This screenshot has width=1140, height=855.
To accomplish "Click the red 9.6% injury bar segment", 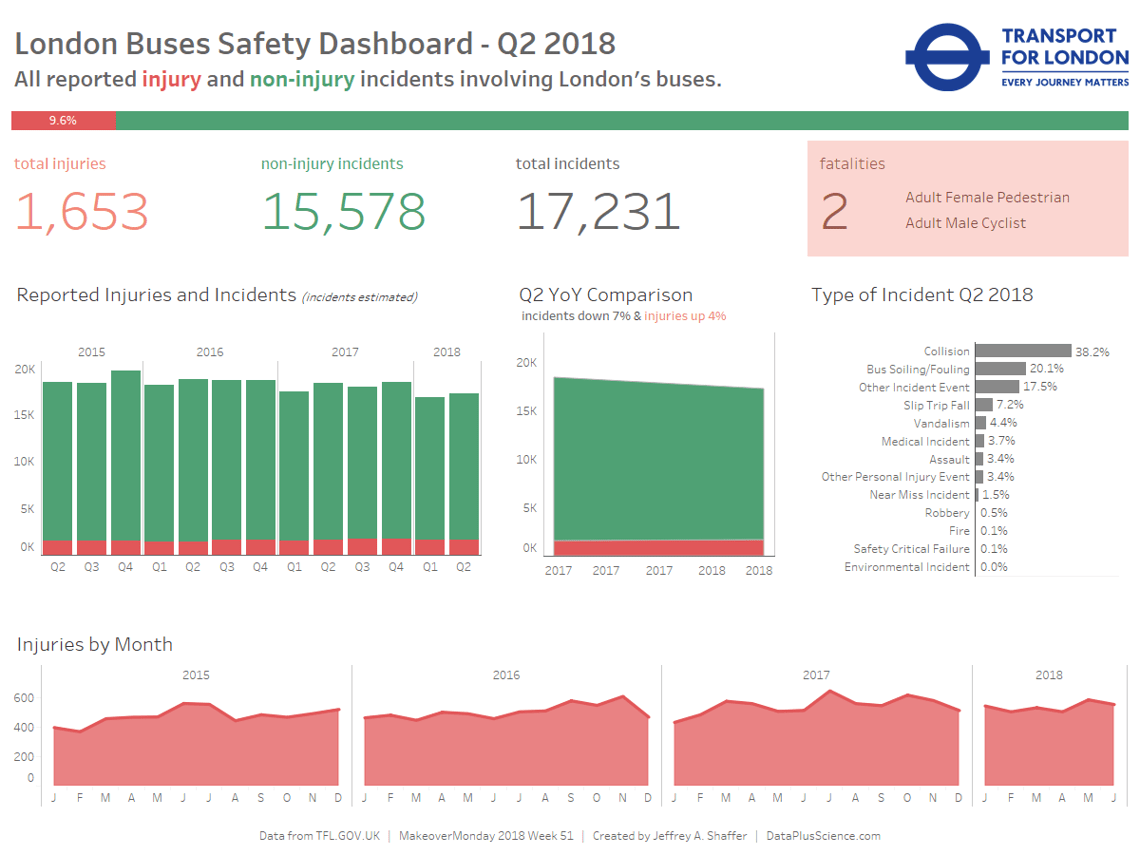I will tap(63, 121).
